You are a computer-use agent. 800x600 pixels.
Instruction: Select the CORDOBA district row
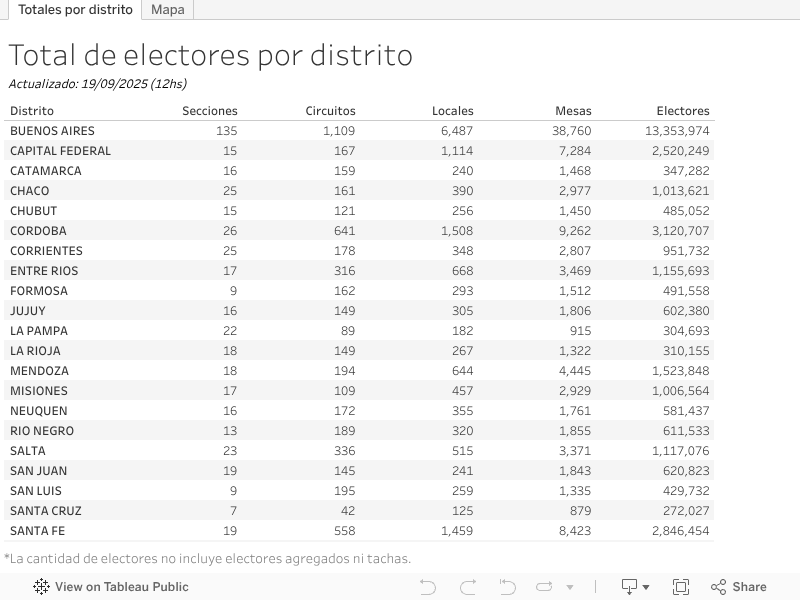38,231
